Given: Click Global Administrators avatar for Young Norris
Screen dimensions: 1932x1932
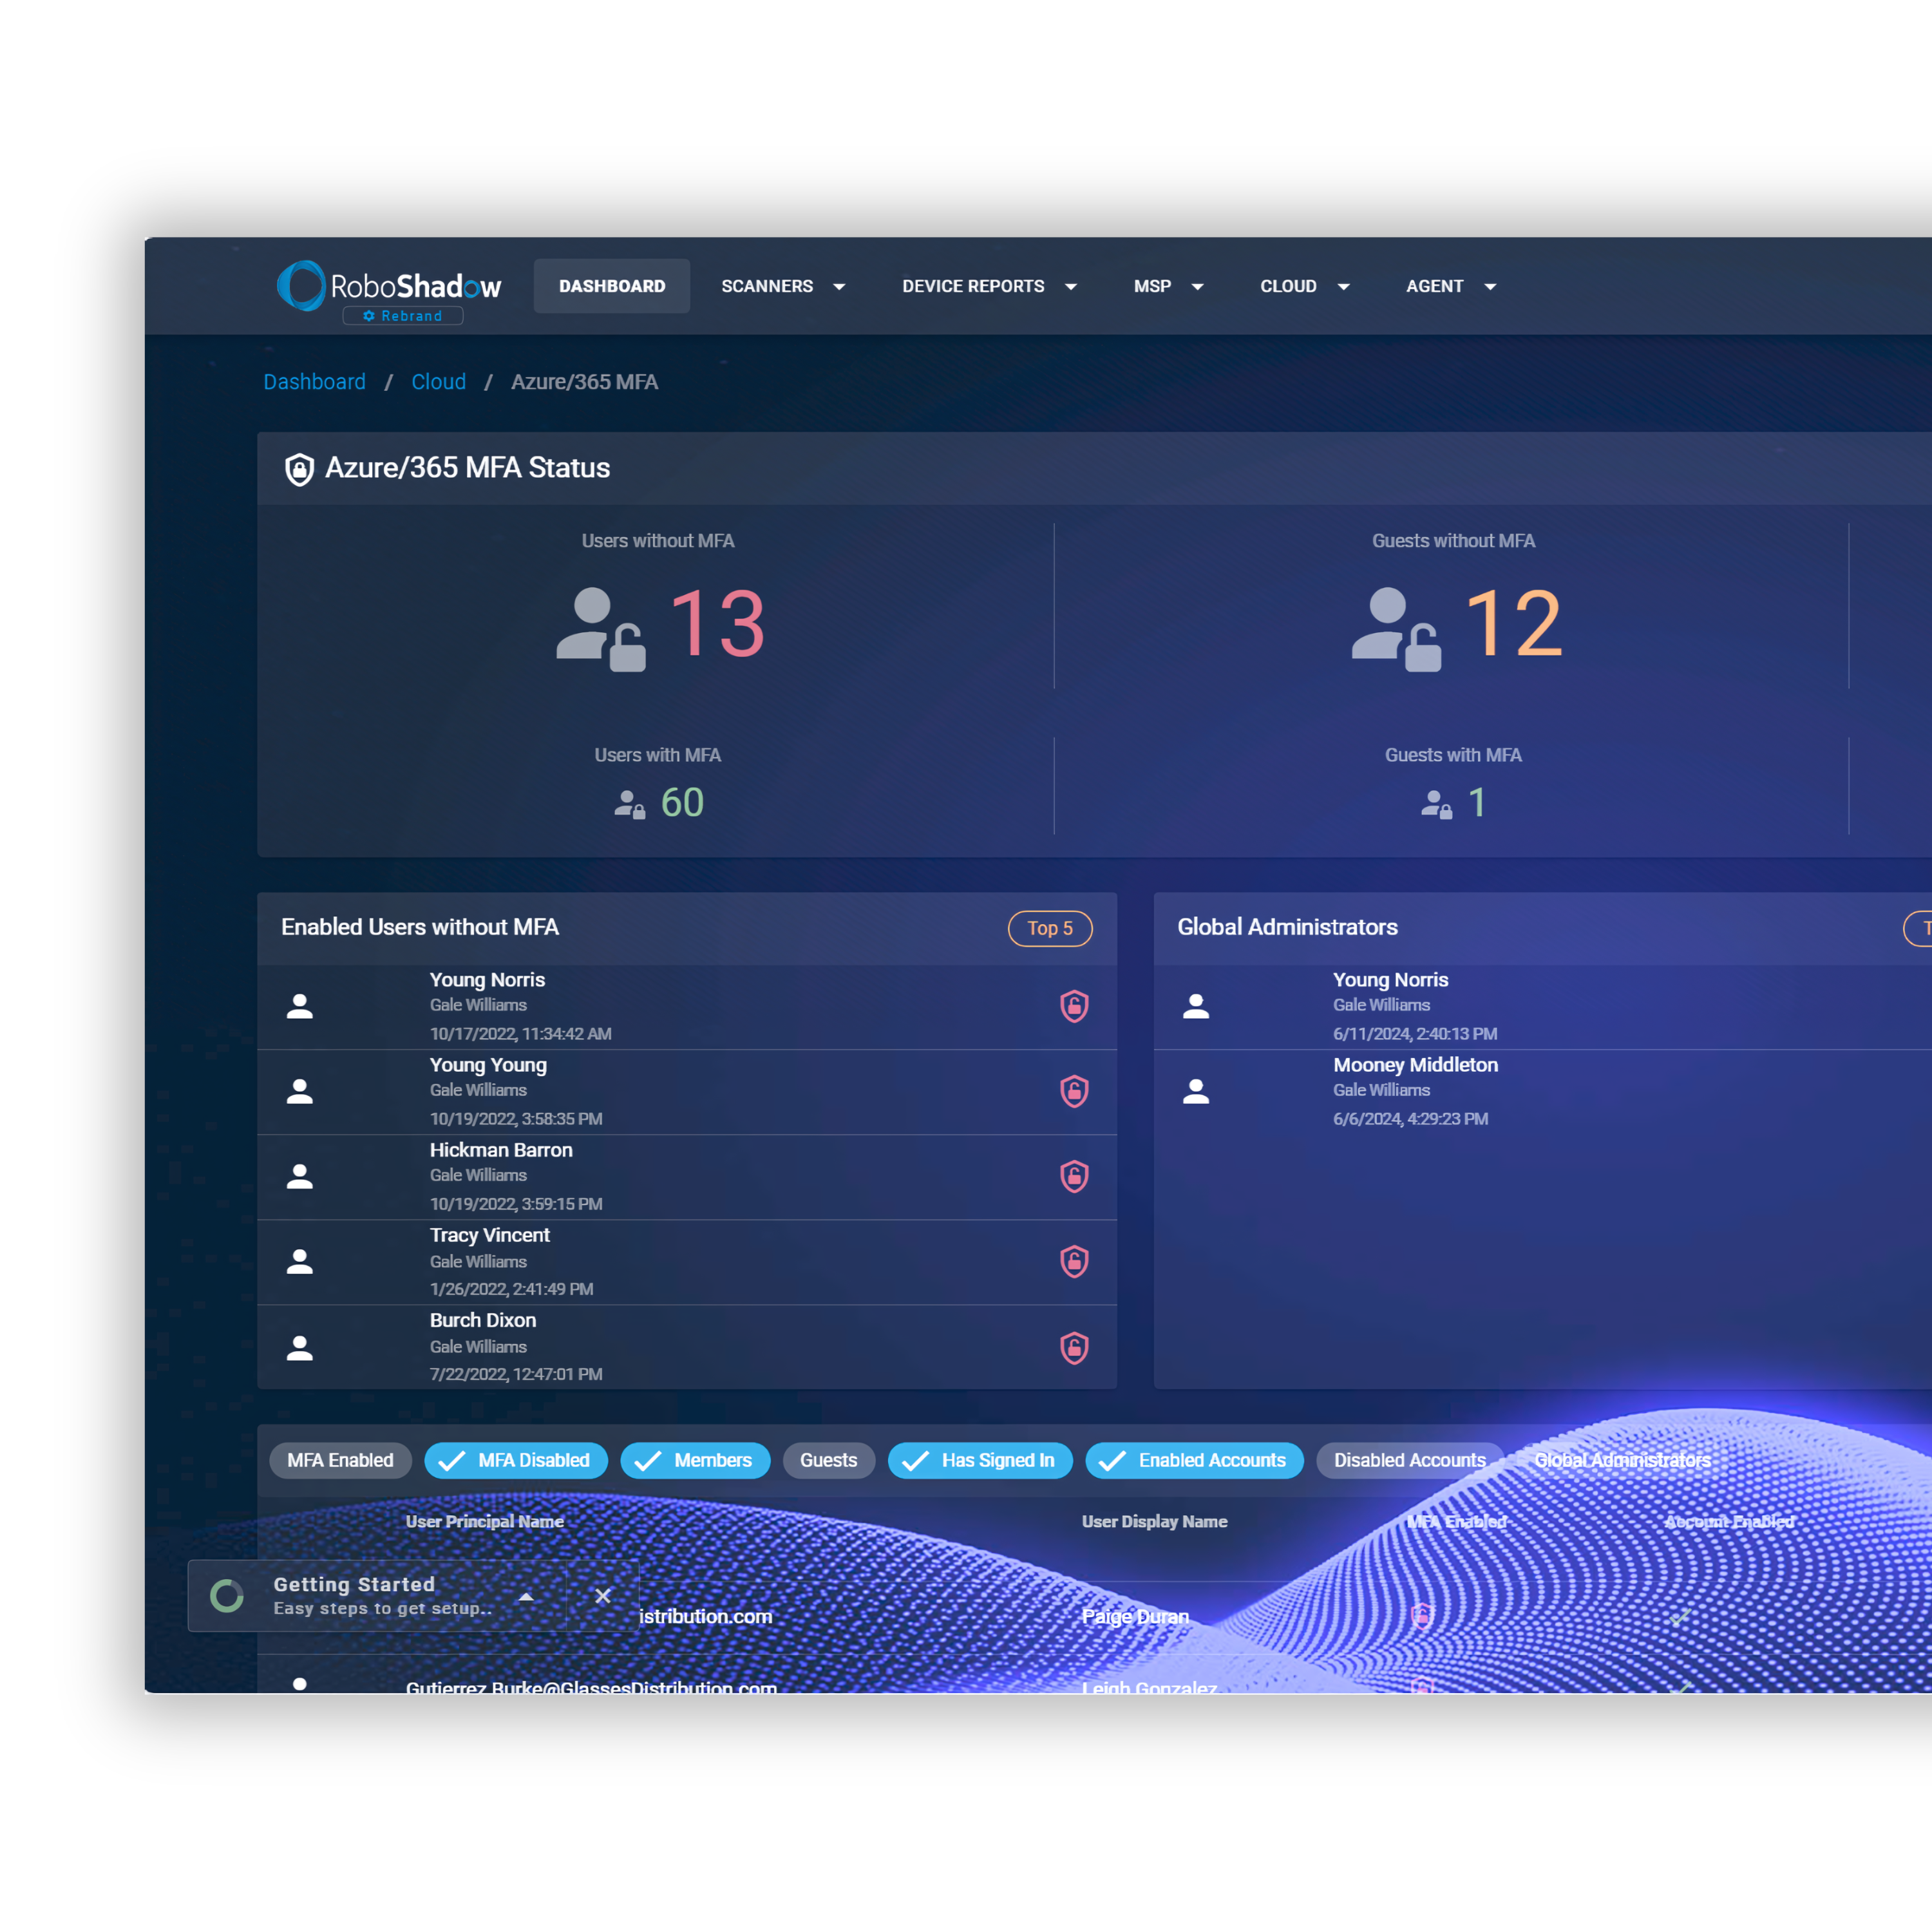Looking at the screenshot, I should (x=1196, y=1007).
